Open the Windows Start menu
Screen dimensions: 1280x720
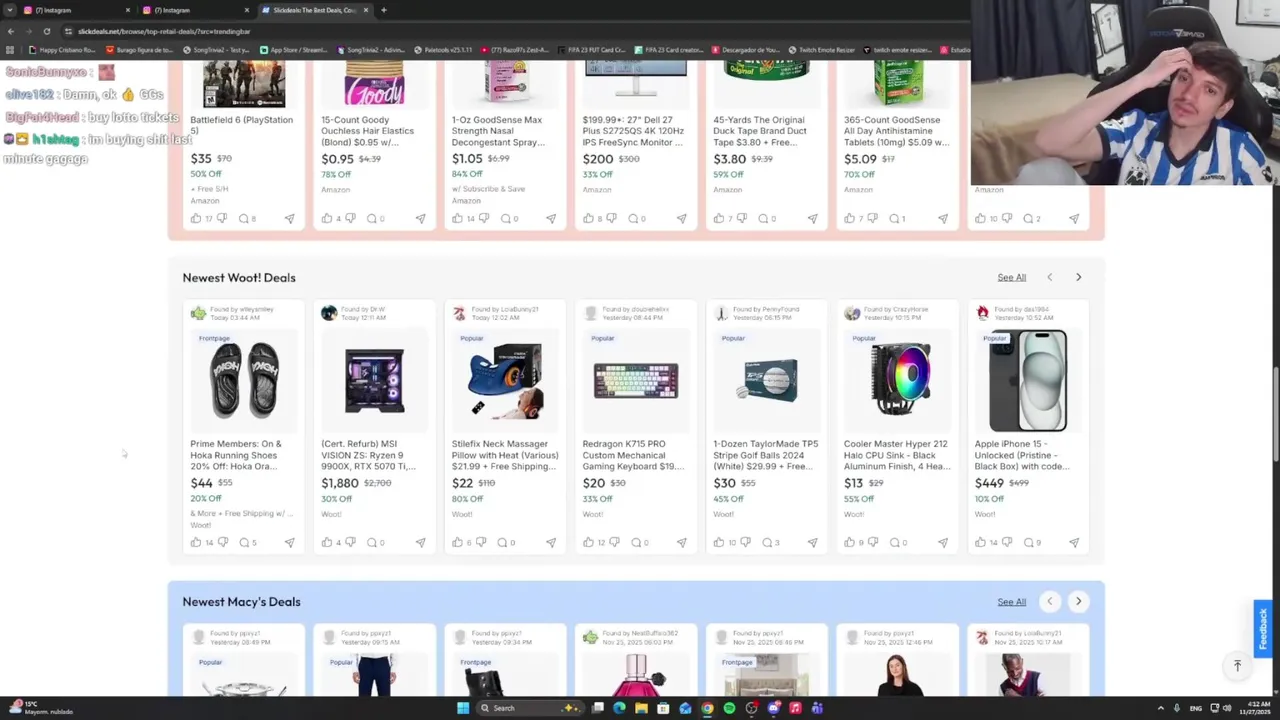pos(463,708)
